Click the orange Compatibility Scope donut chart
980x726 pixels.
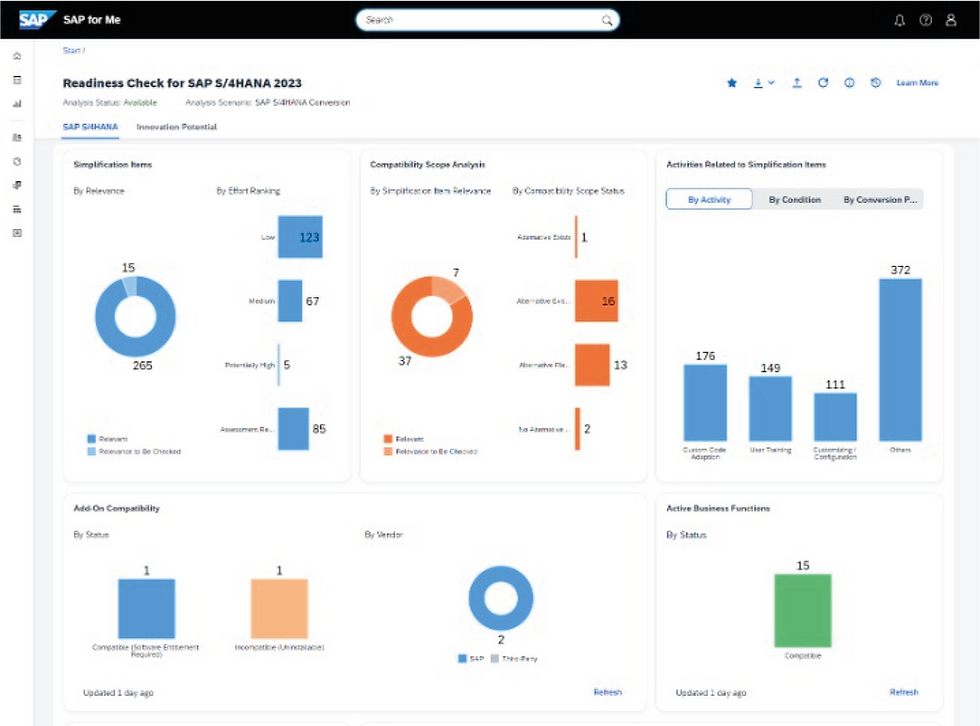click(432, 316)
